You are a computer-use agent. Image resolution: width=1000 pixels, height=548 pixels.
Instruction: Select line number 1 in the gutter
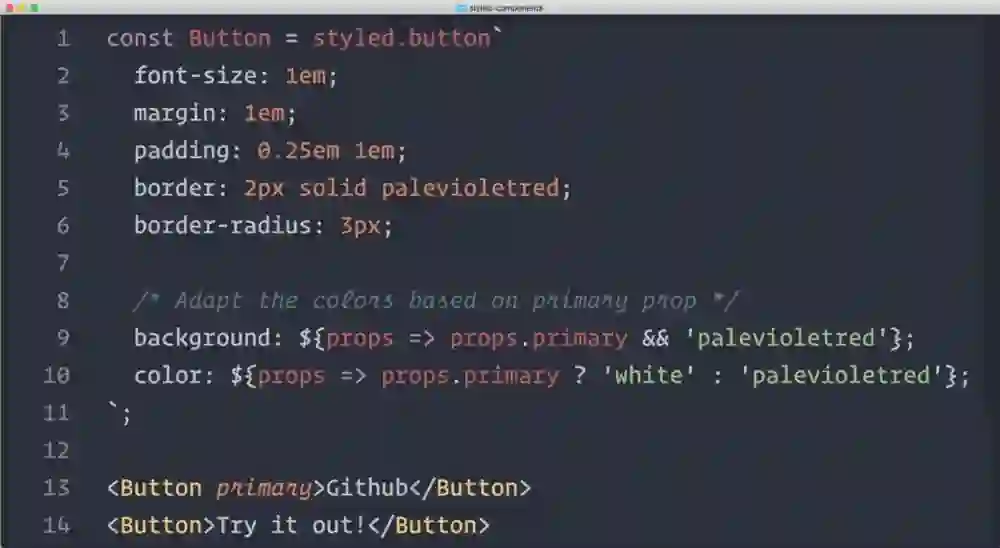[x=63, y=39]
